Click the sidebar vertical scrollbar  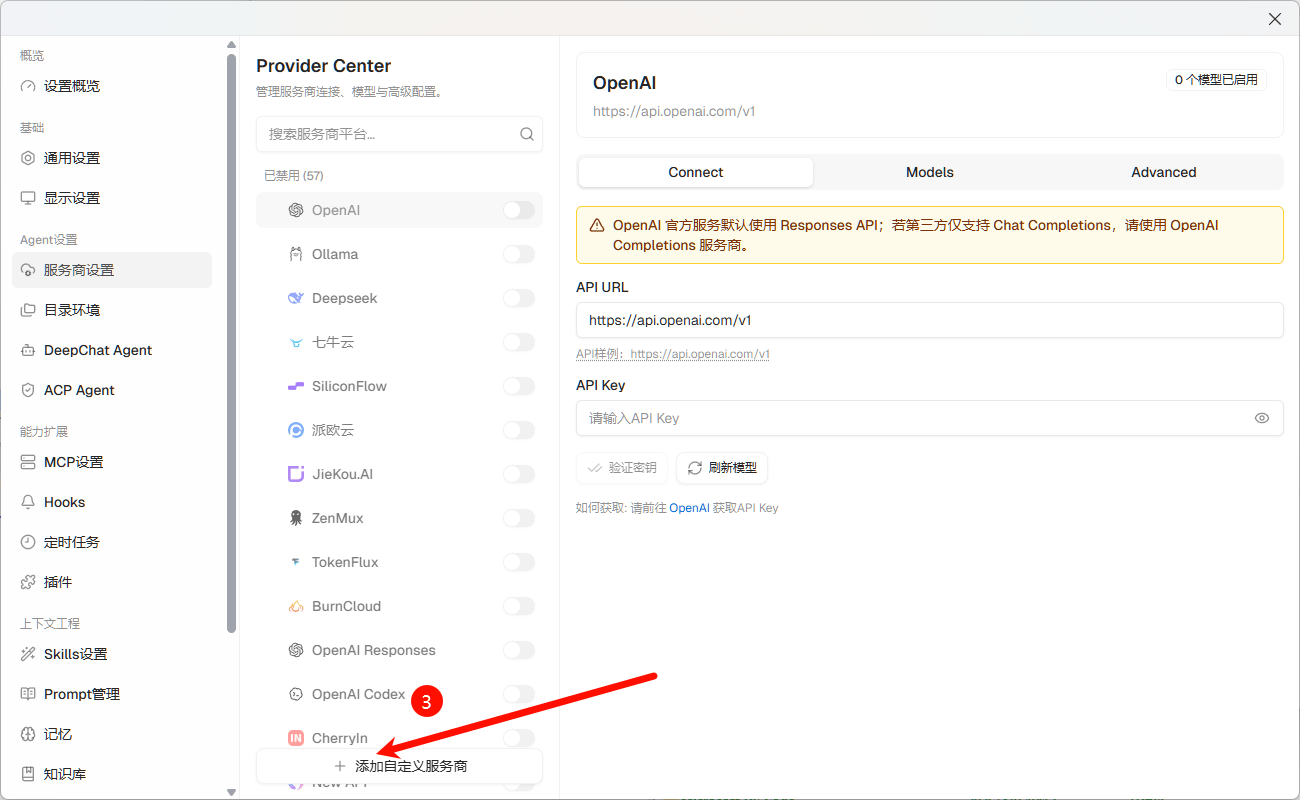coord(232,343)
